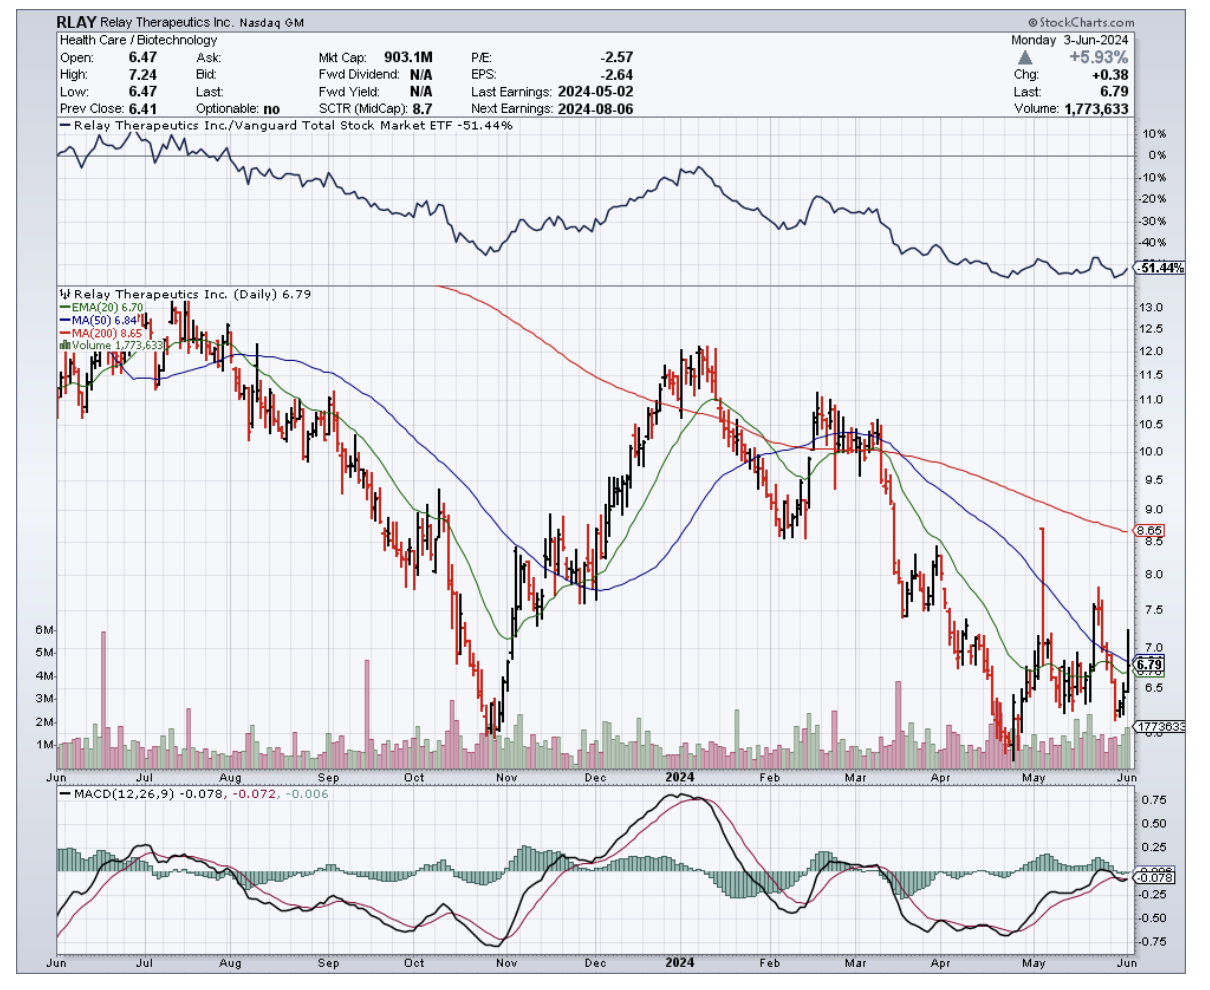Click the 1773633 volume tag on axis
Viewport: 1210px width, 990px height.
1160,726
